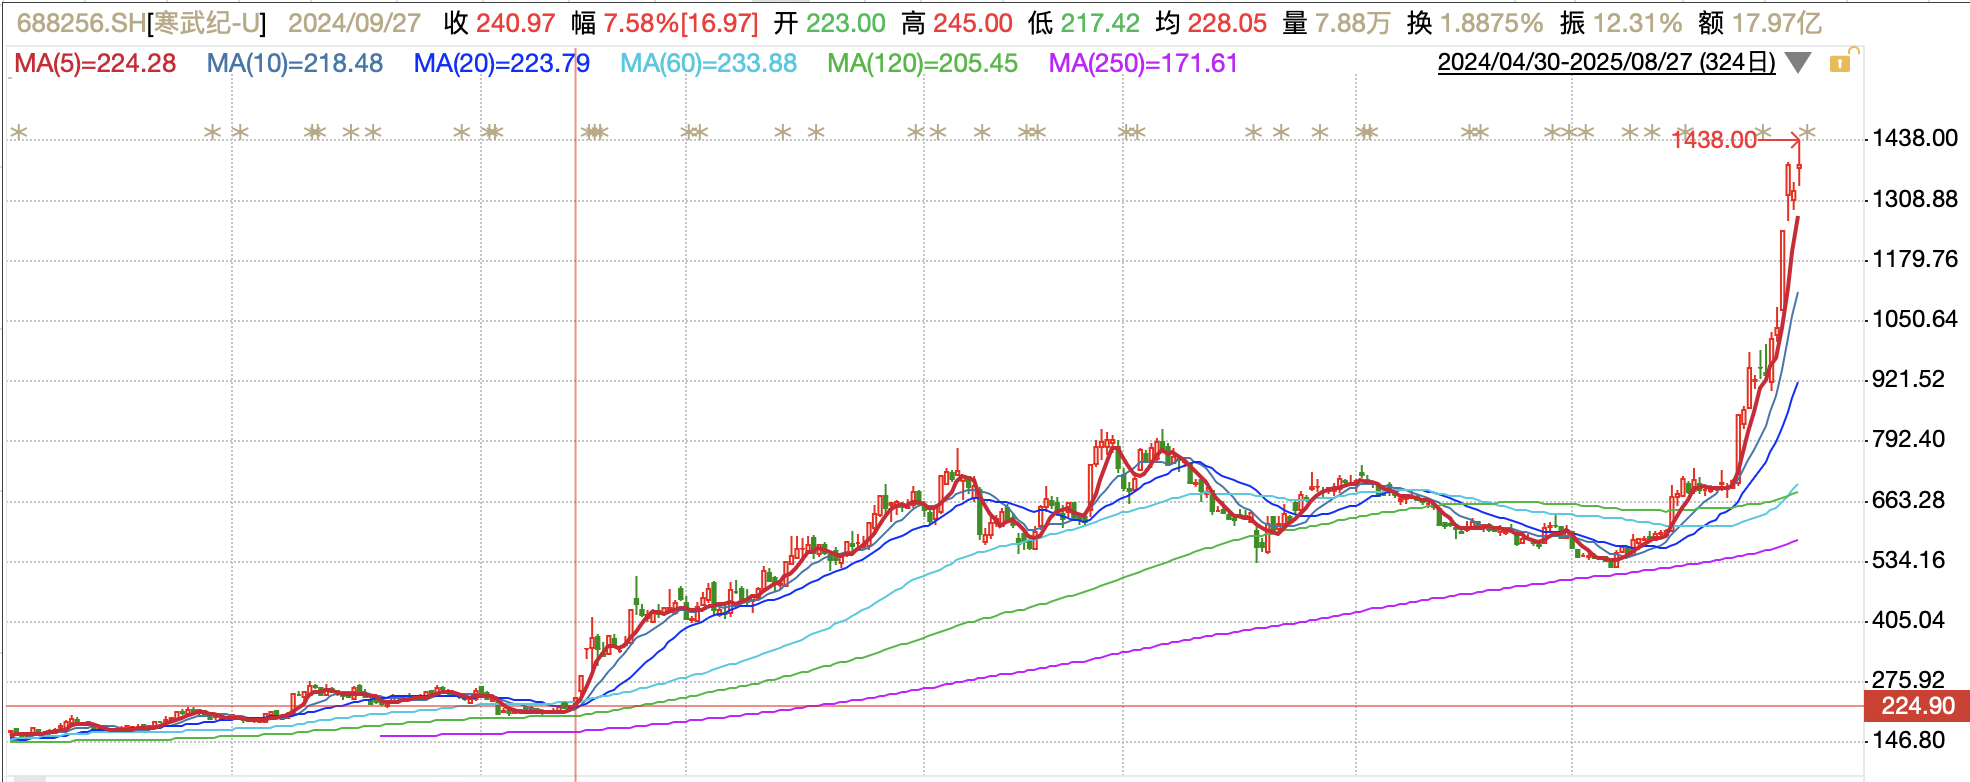This screenshot has width=1970, height=782.
Task: Click the 921.52 price axis label
Action: point(1908,379)
